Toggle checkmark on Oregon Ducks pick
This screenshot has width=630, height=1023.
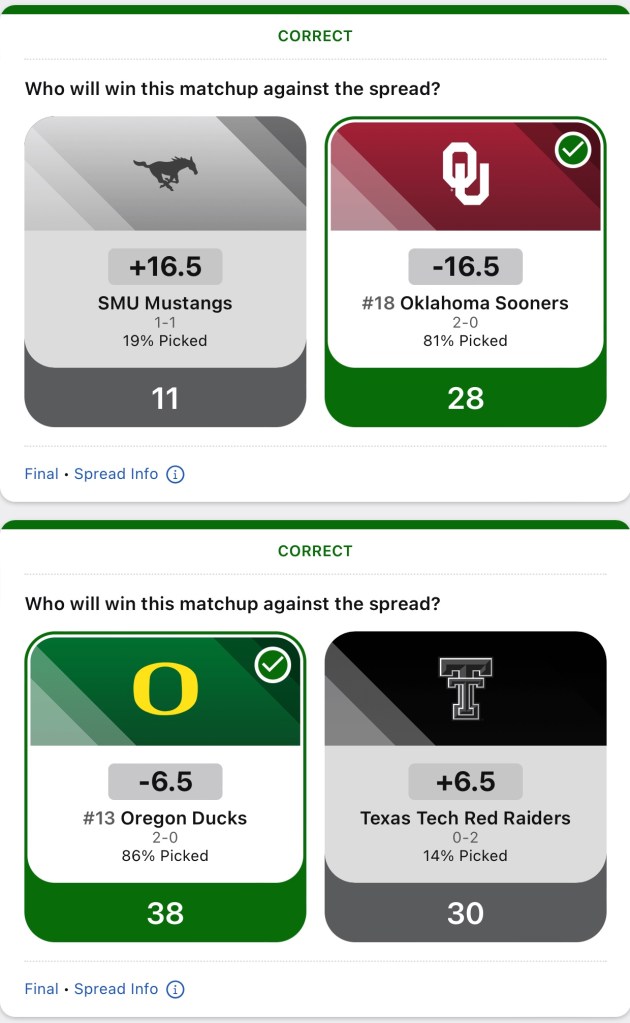pos(272,665)
